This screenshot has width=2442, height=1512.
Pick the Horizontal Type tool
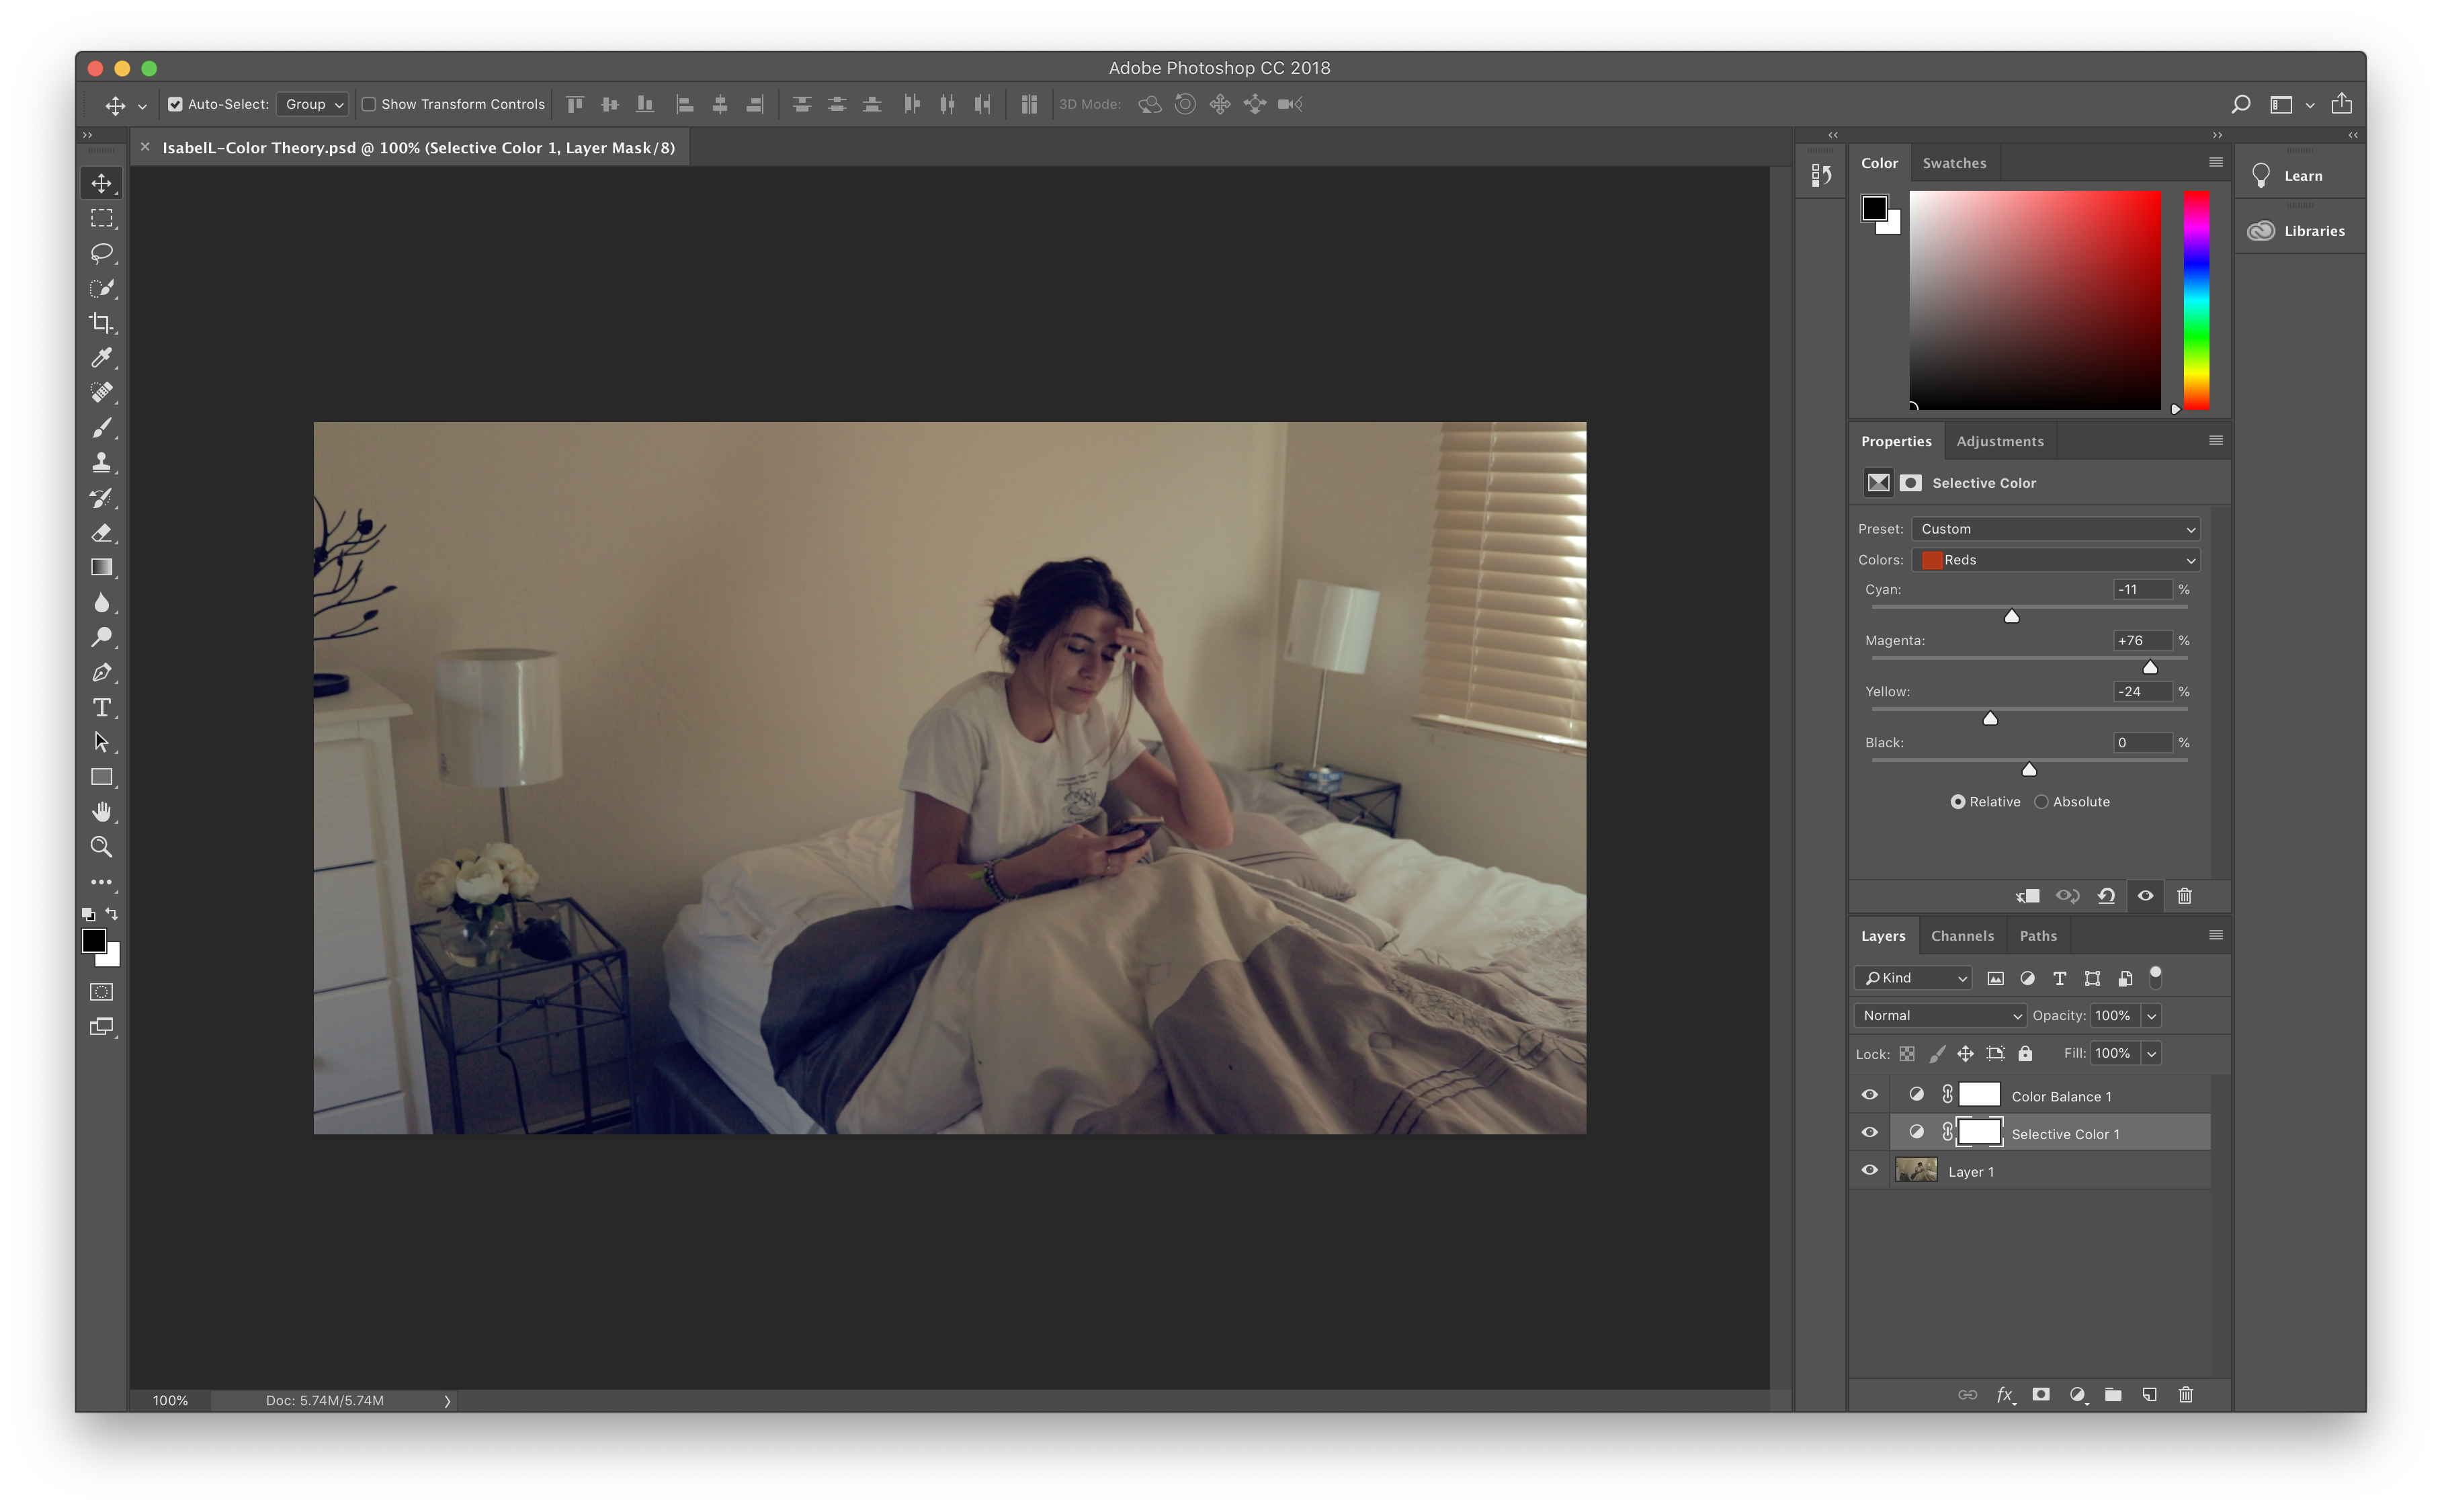point(101,708)
